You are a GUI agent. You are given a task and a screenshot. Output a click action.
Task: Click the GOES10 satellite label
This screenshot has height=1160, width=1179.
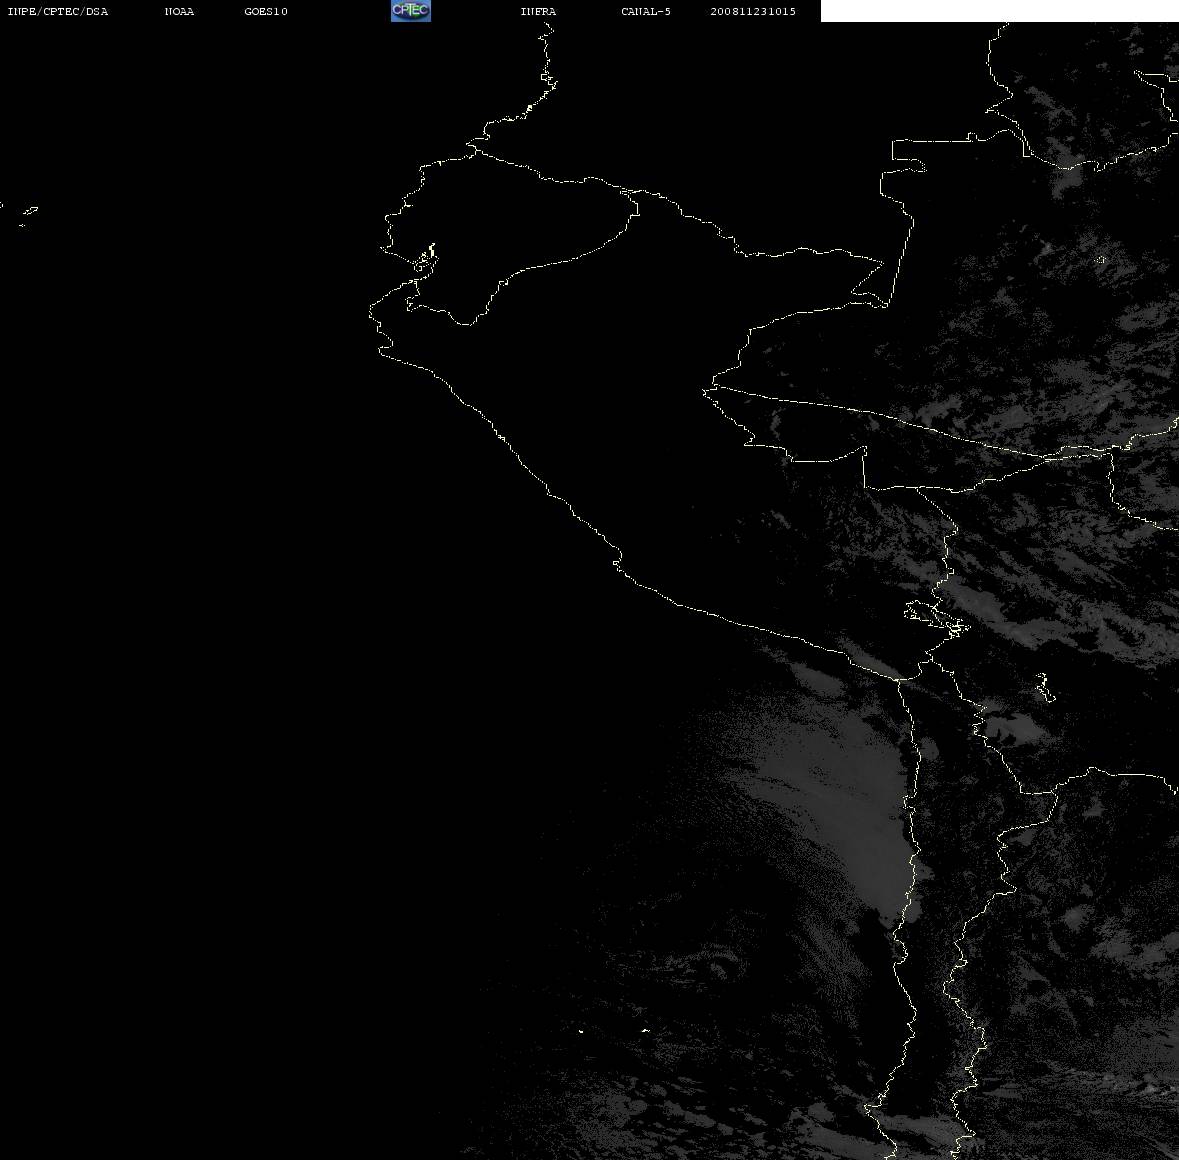pyautogui.click(x=266, y=11)
